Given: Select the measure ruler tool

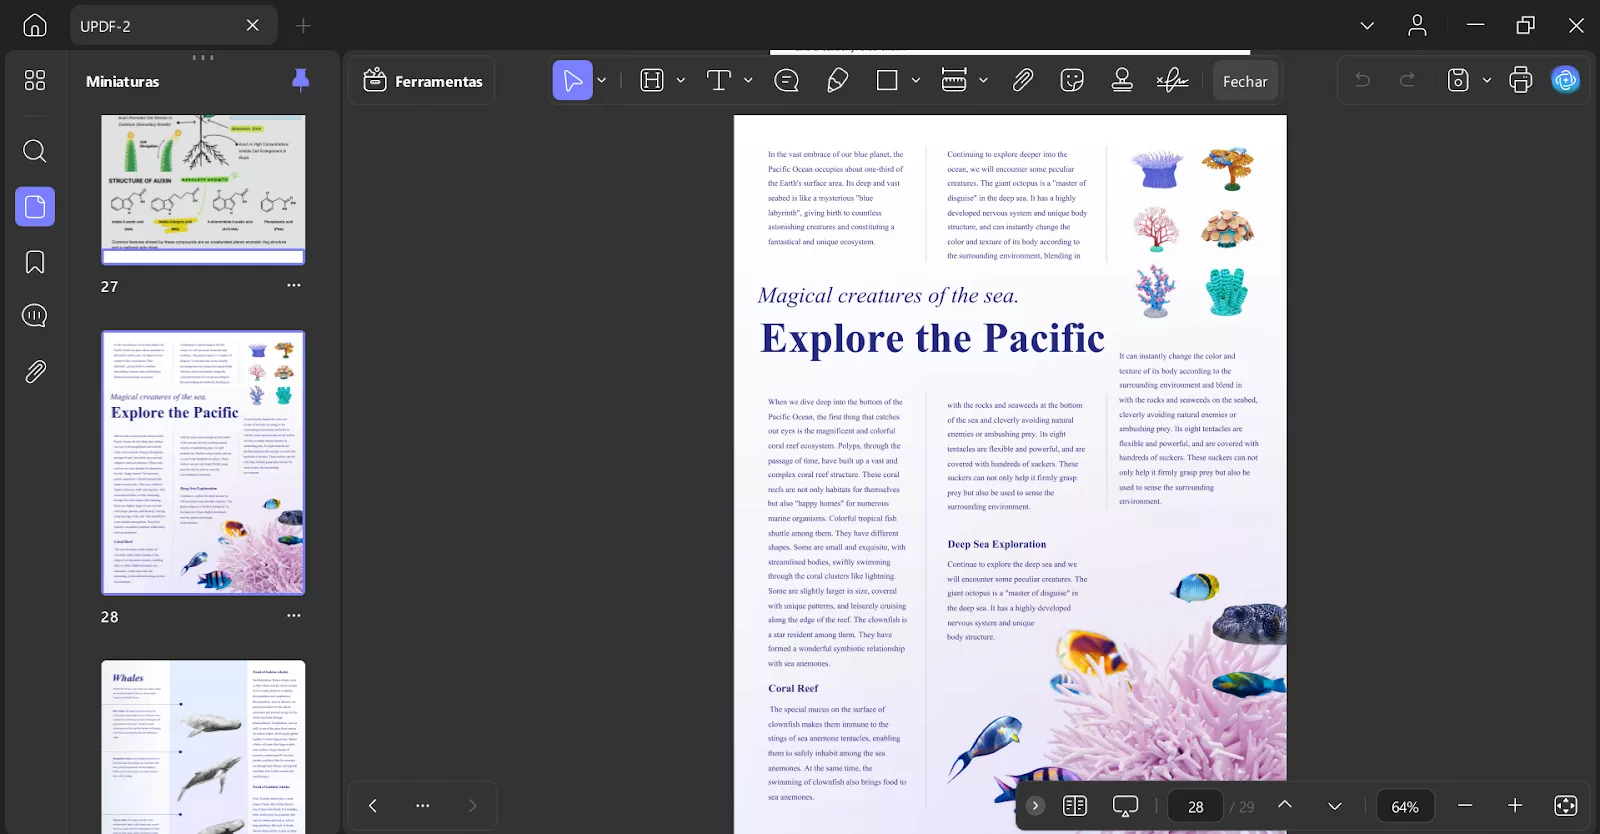Looking at the screenshot, I should pyautogui.click(x=954, y=81).
